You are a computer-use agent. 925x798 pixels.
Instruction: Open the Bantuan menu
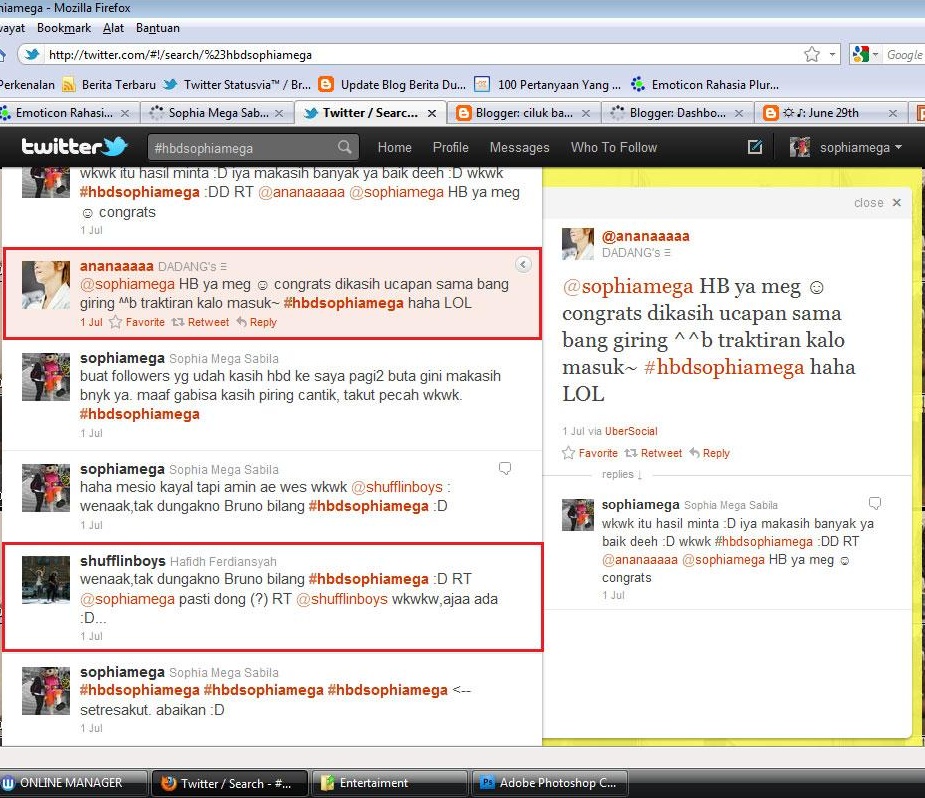coord(158,28)
